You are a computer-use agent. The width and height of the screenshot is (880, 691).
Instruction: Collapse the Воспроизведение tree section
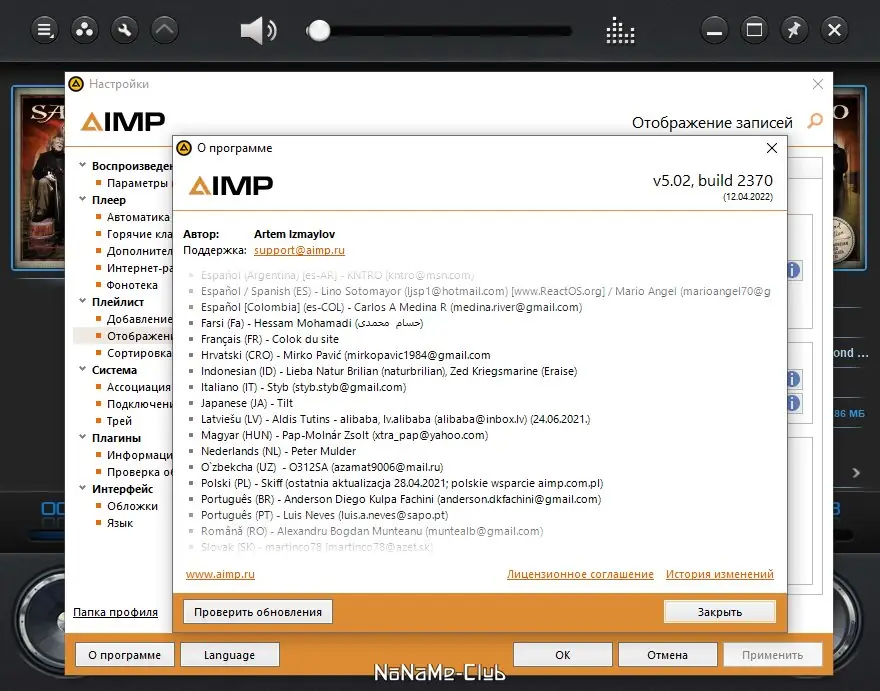pyautogui.click(x=82, y=165)
